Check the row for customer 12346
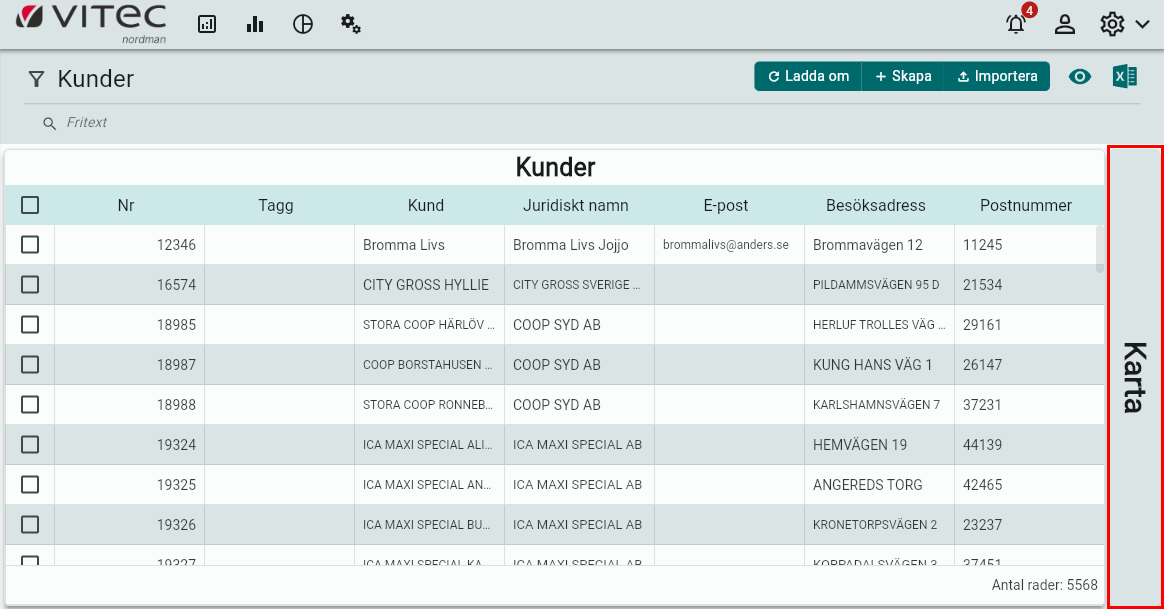The image size is (1164, 609). 30,244
